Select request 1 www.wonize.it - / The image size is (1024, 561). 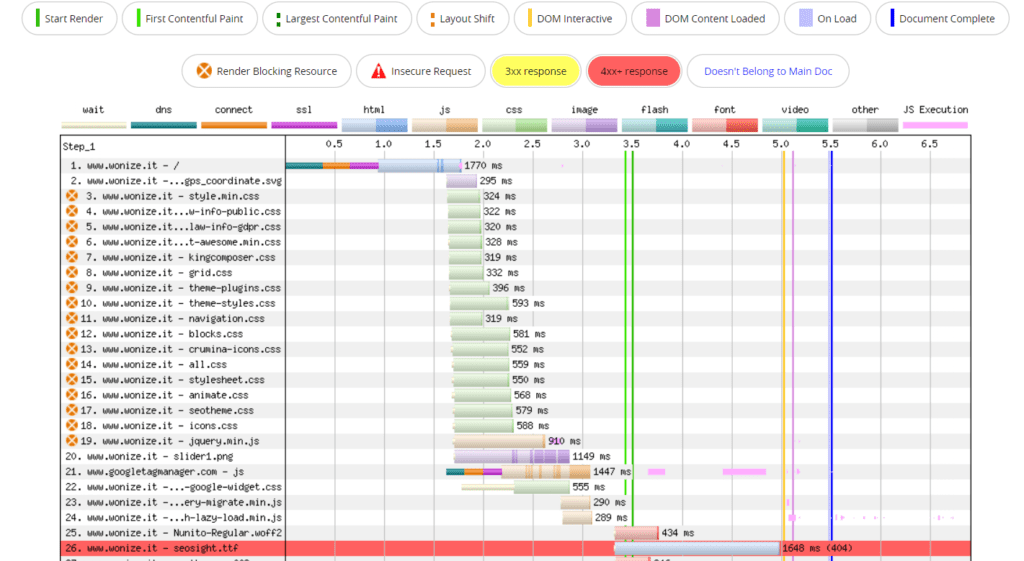point(125,166)
